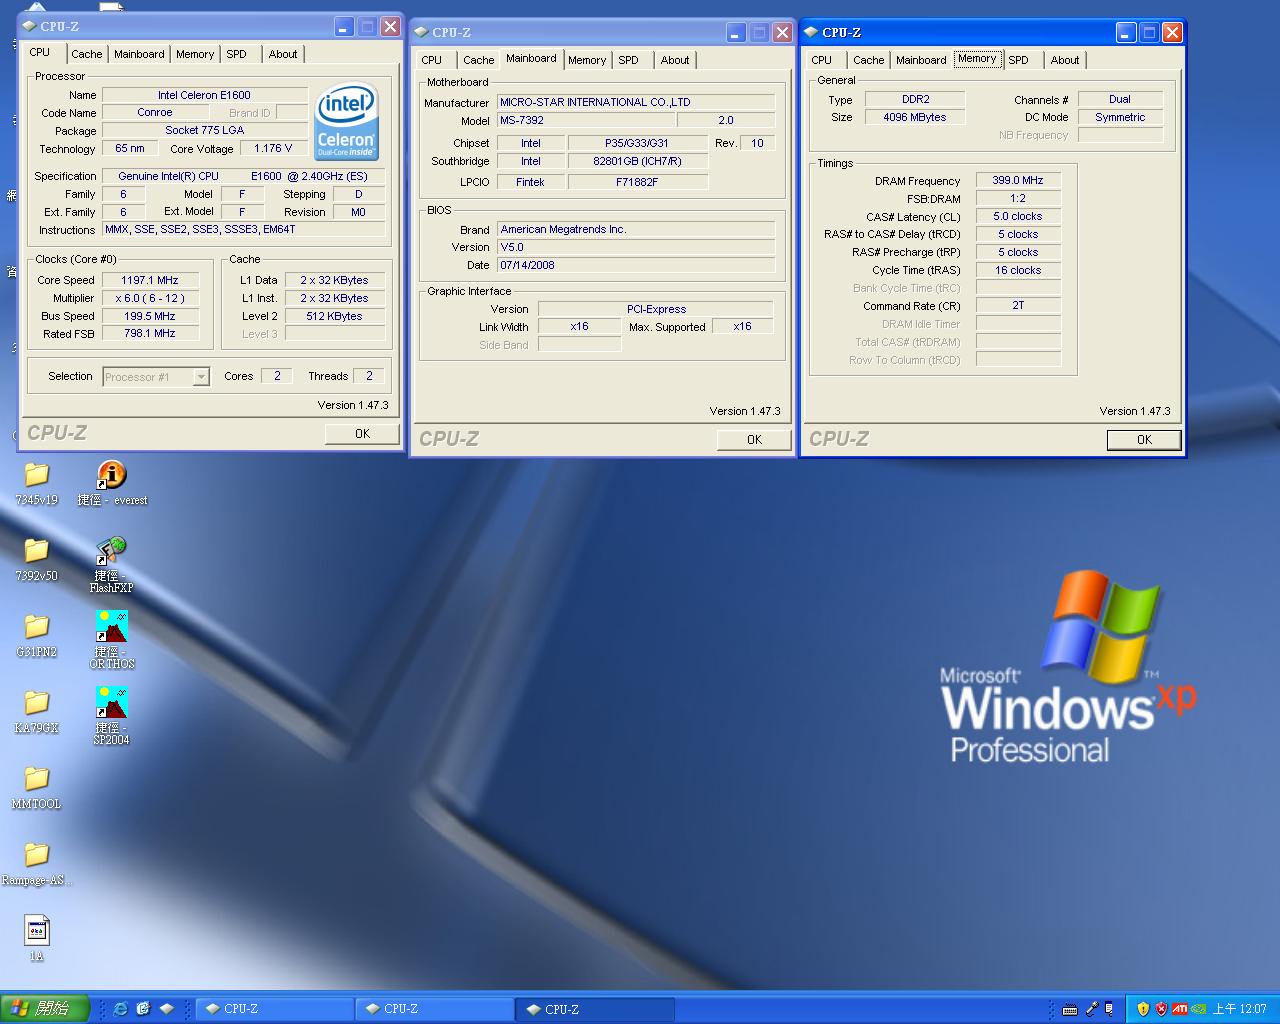
Task: Switch to Memory tab in leftmost CPU-Z
Action: click(x=194, y=54)
